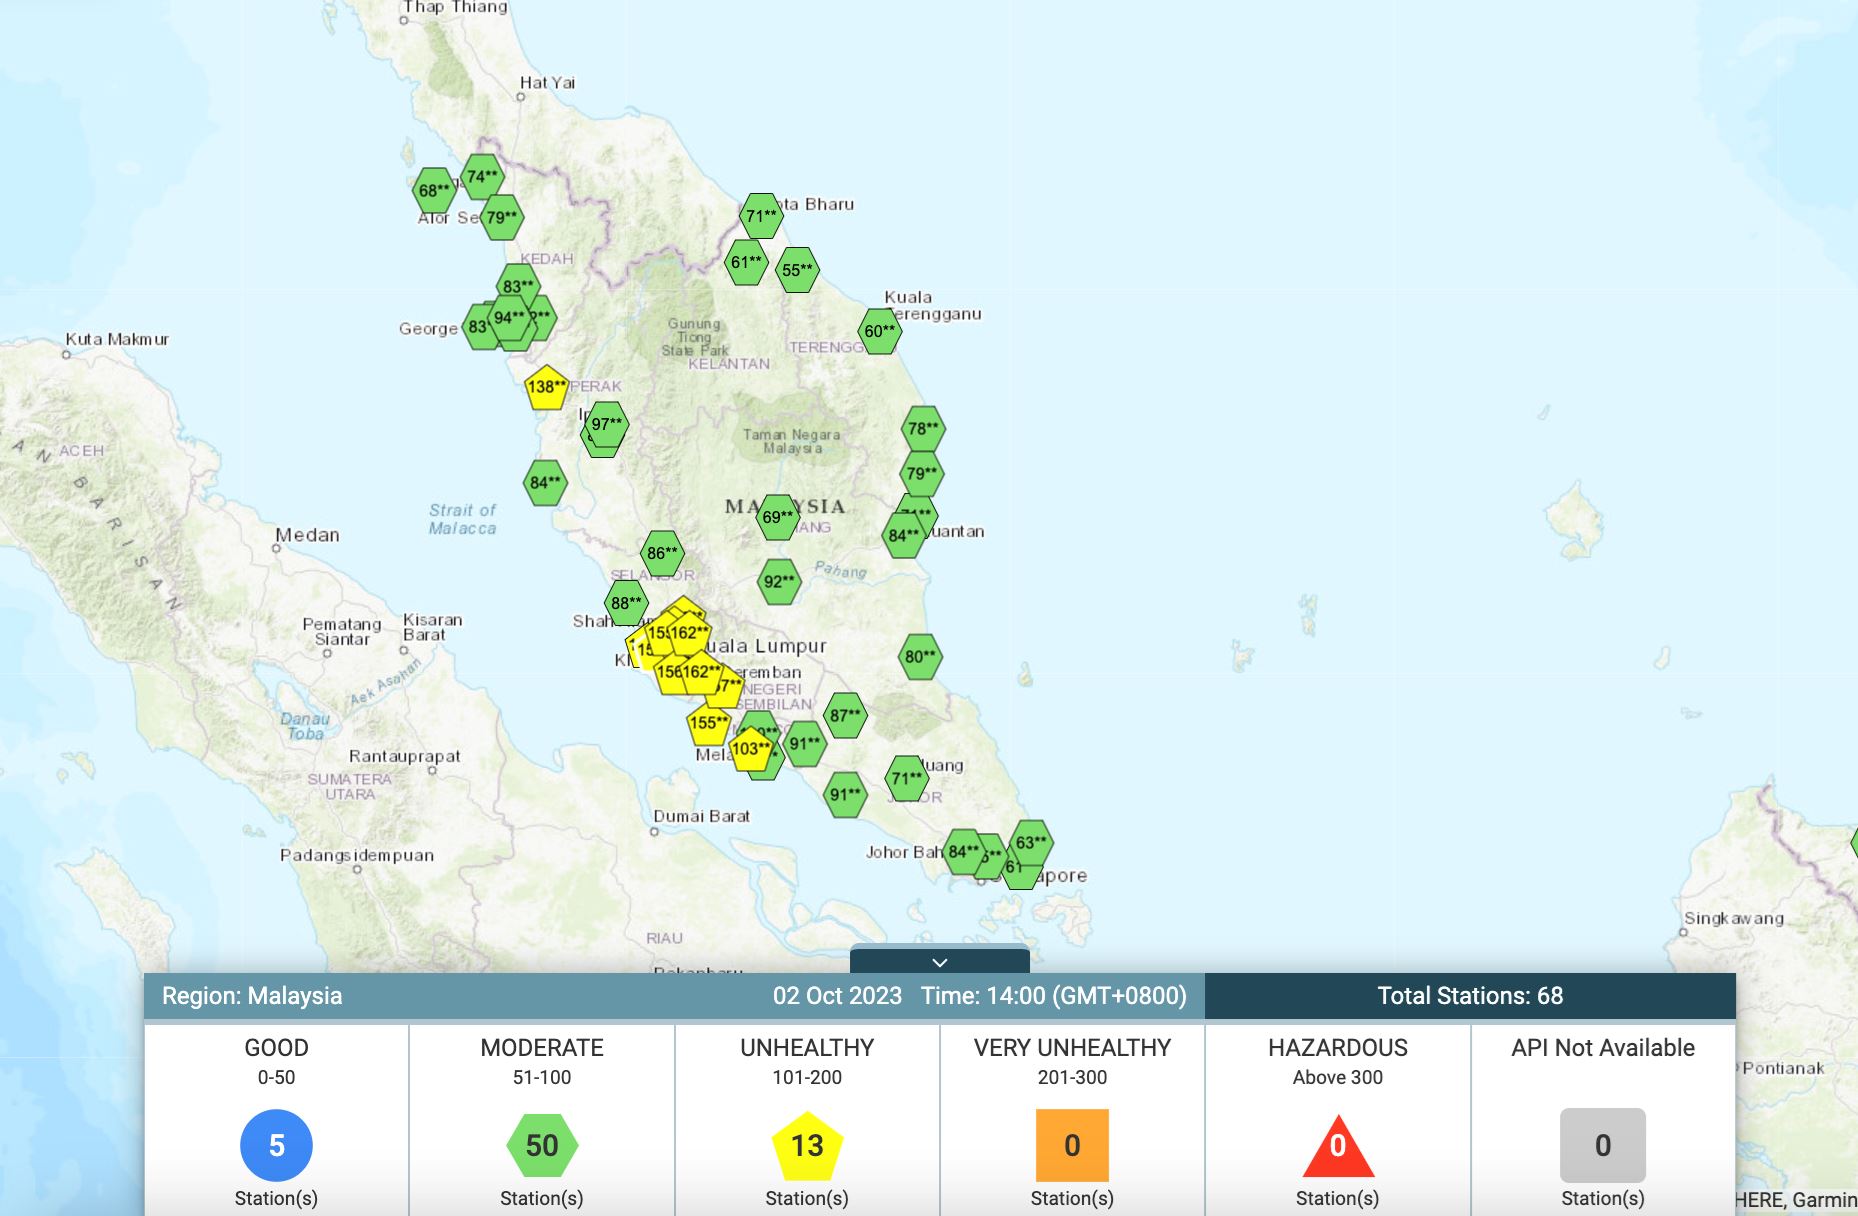This screenshot has height=1216, width=1858.
Task: Select the 80 station marker on the east coast
Action: [920, 657]
